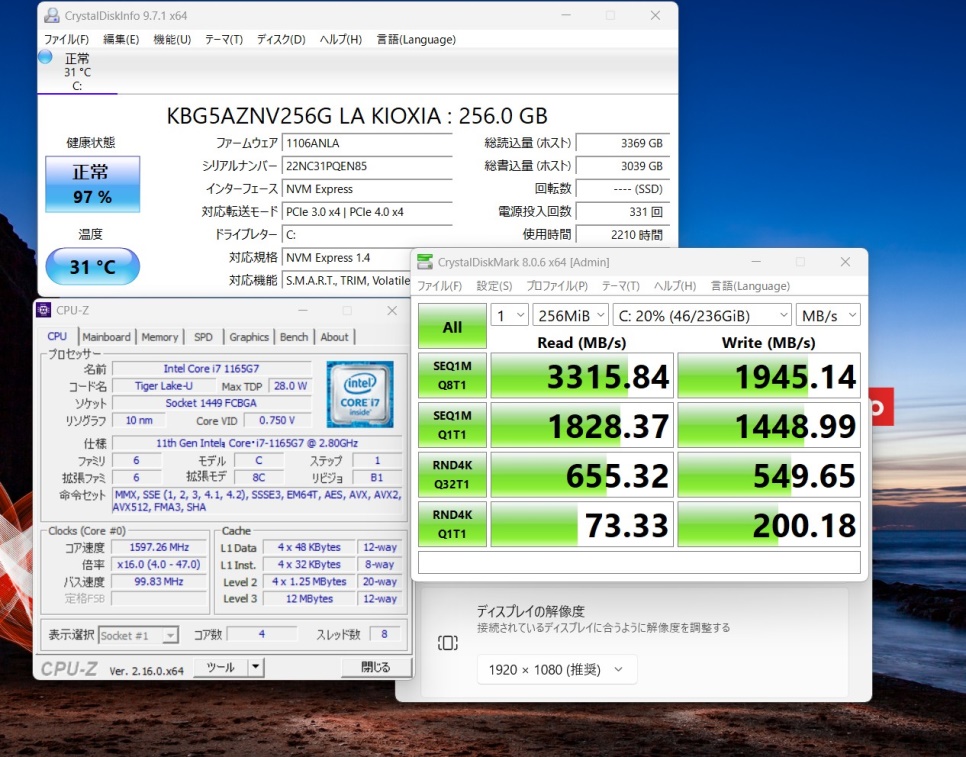Image resolution: width=966 pixels, height=757 pixels.
Task: Click the 正常 97% health status button
Action: (92, 184)
